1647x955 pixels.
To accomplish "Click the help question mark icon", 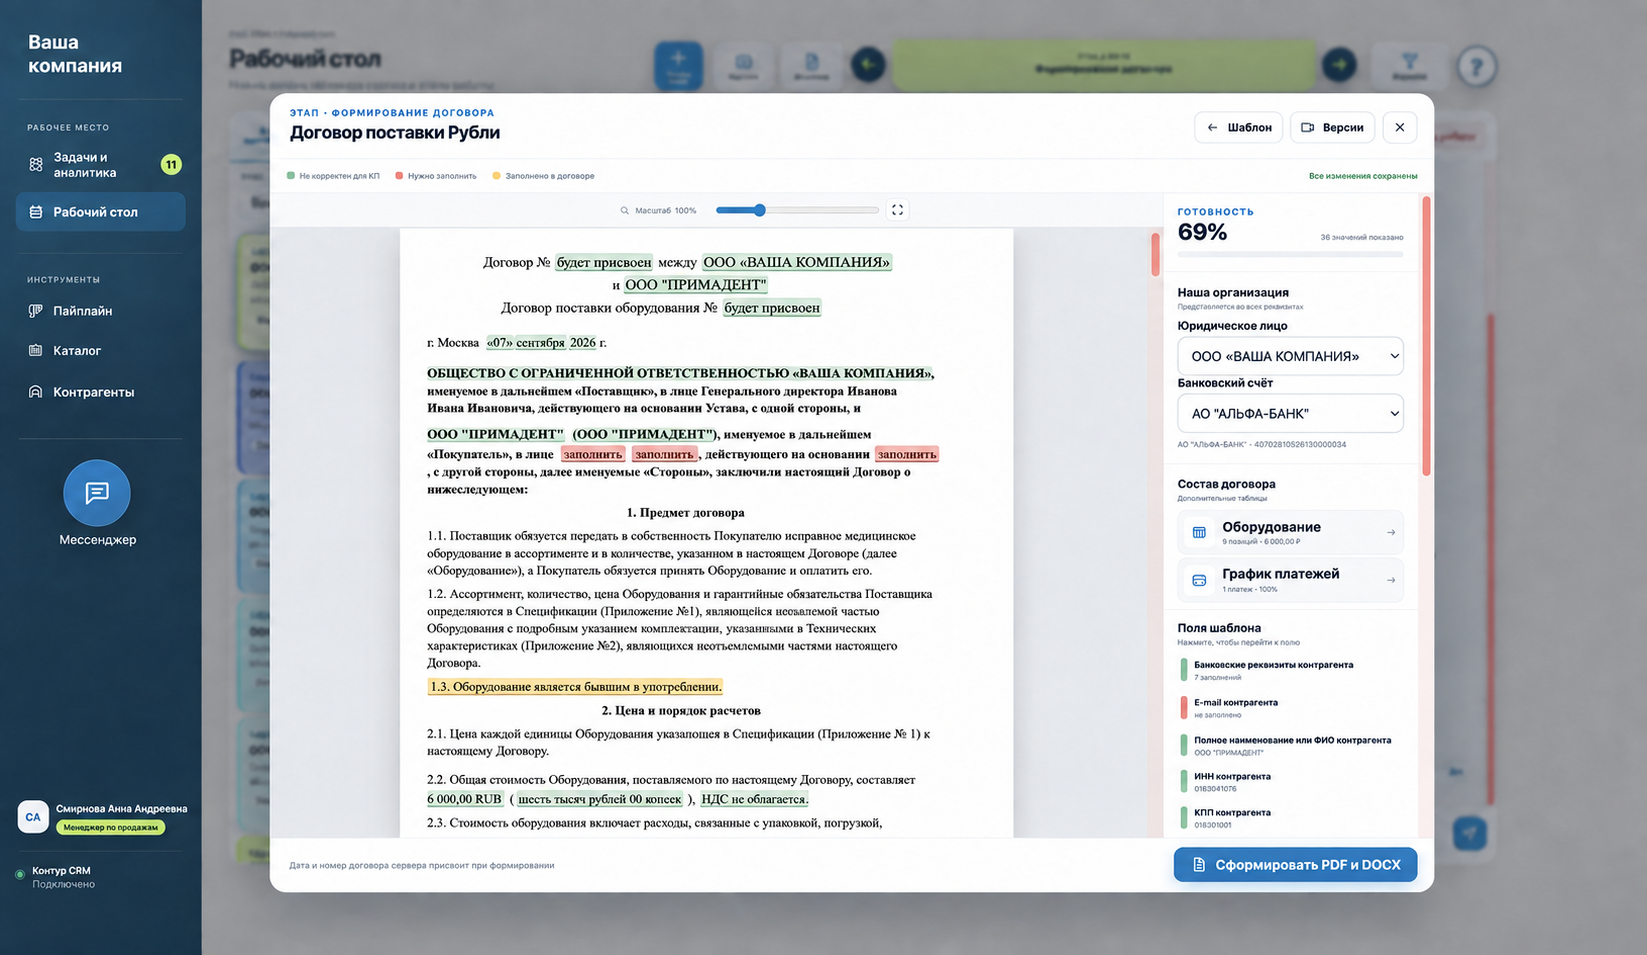I will (1477, 66).
